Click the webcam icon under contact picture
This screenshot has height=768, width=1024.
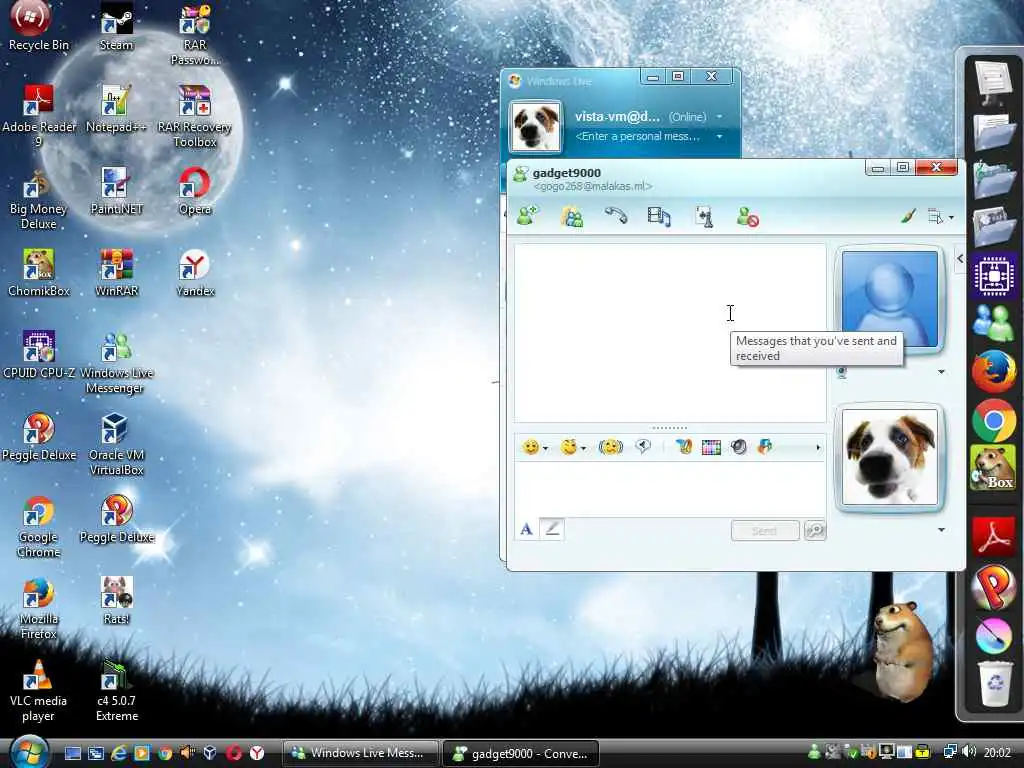pyautogui.click(x=842, y=372)
